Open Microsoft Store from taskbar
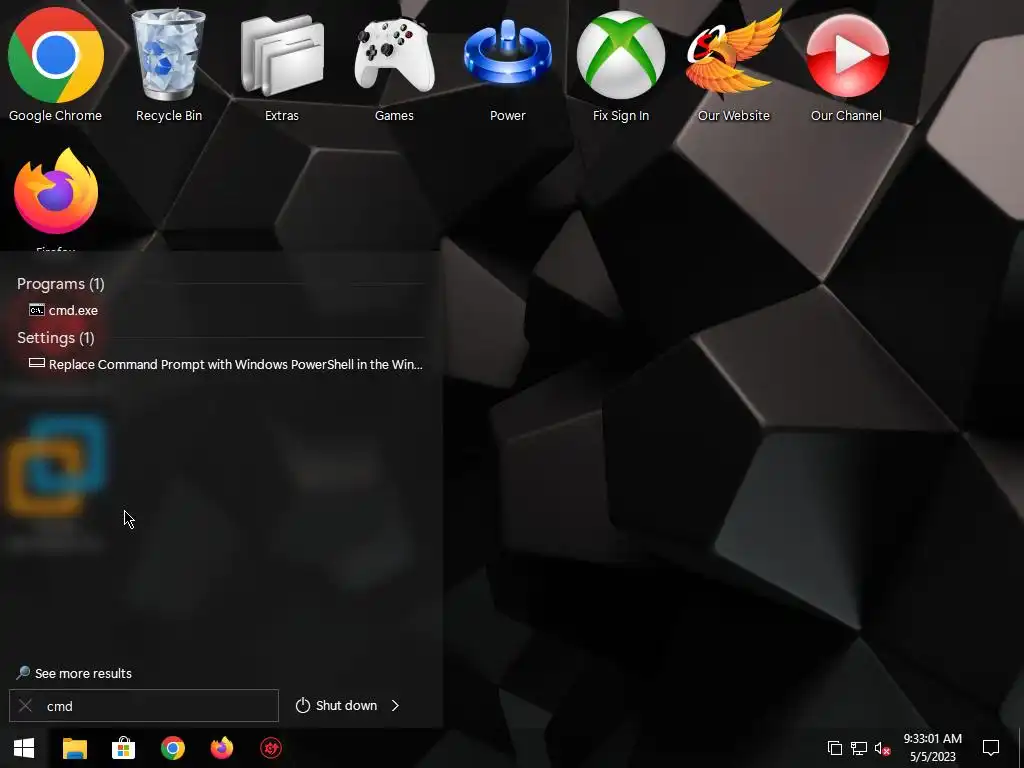Screen dimensions: 1024x768 (x=123, y=748)
